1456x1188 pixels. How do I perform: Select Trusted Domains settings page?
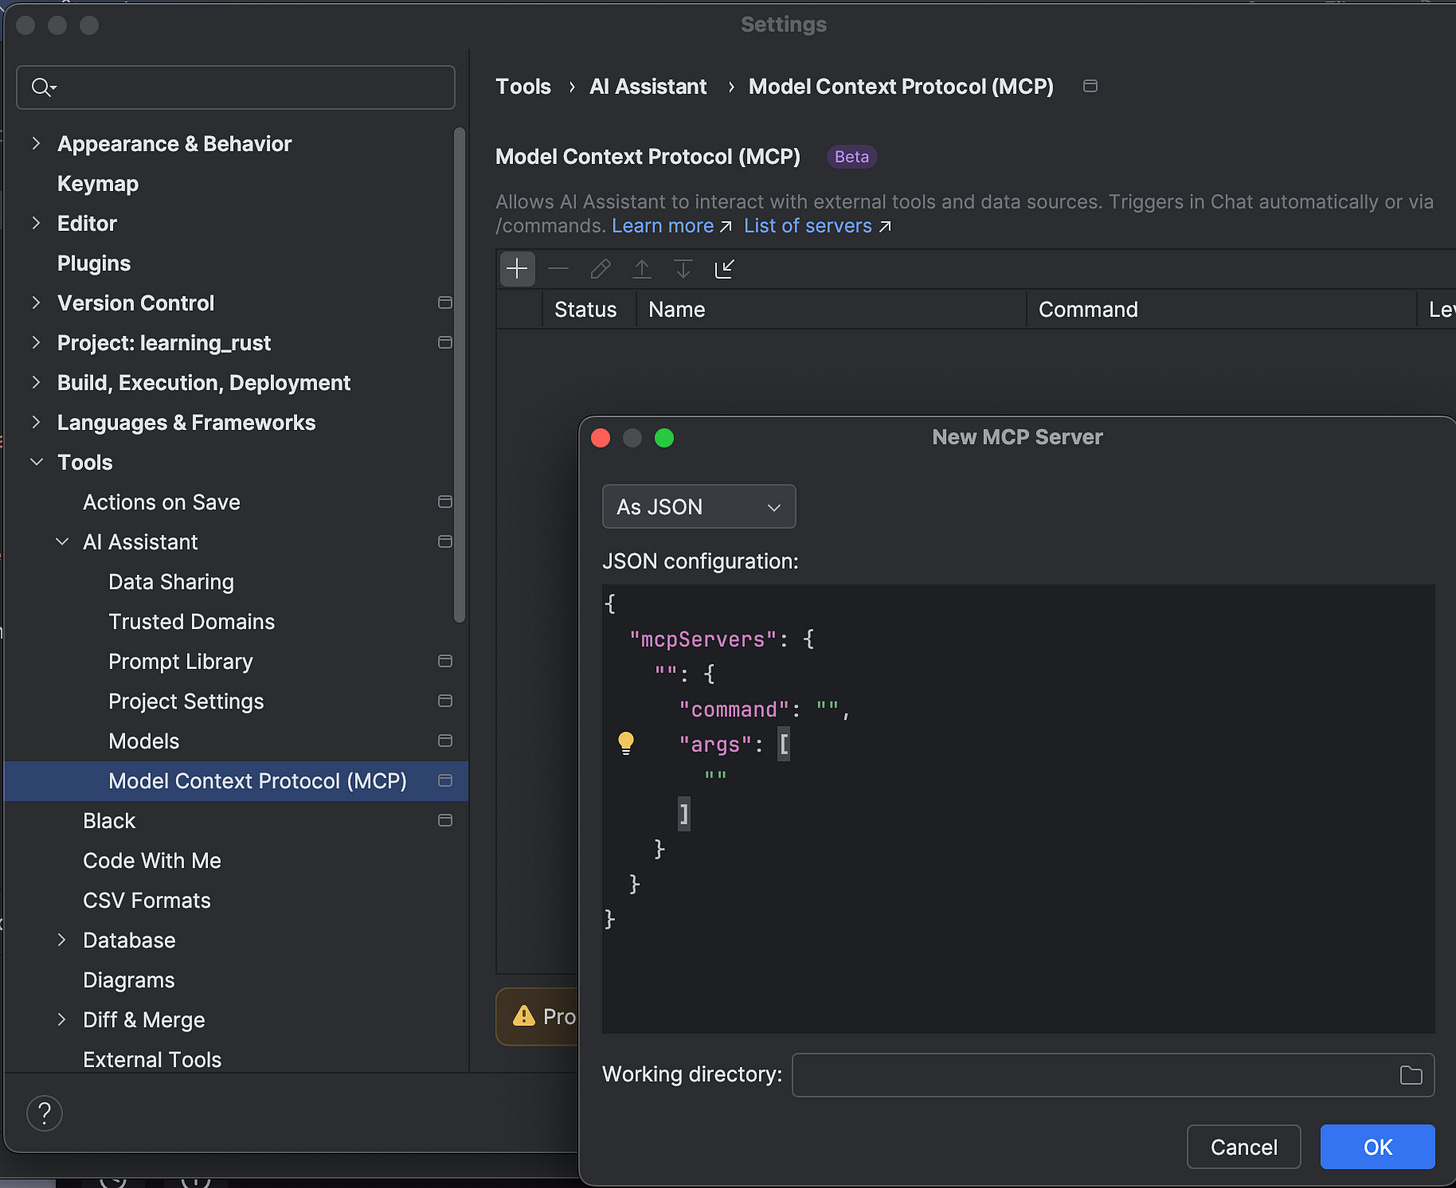192,621
